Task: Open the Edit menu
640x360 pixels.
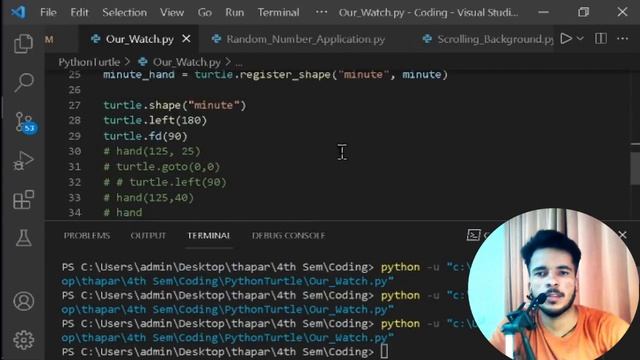Action: coord(79,12)
